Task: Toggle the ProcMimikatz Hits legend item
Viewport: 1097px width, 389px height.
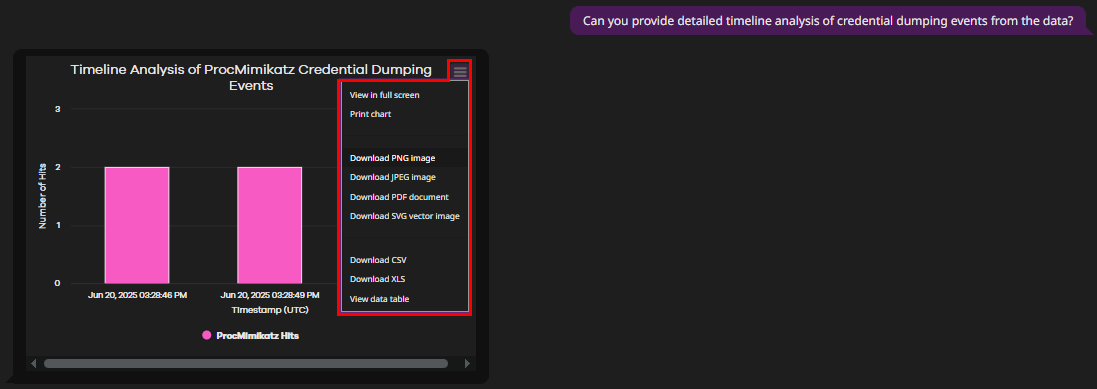Action: coord(250,336)
